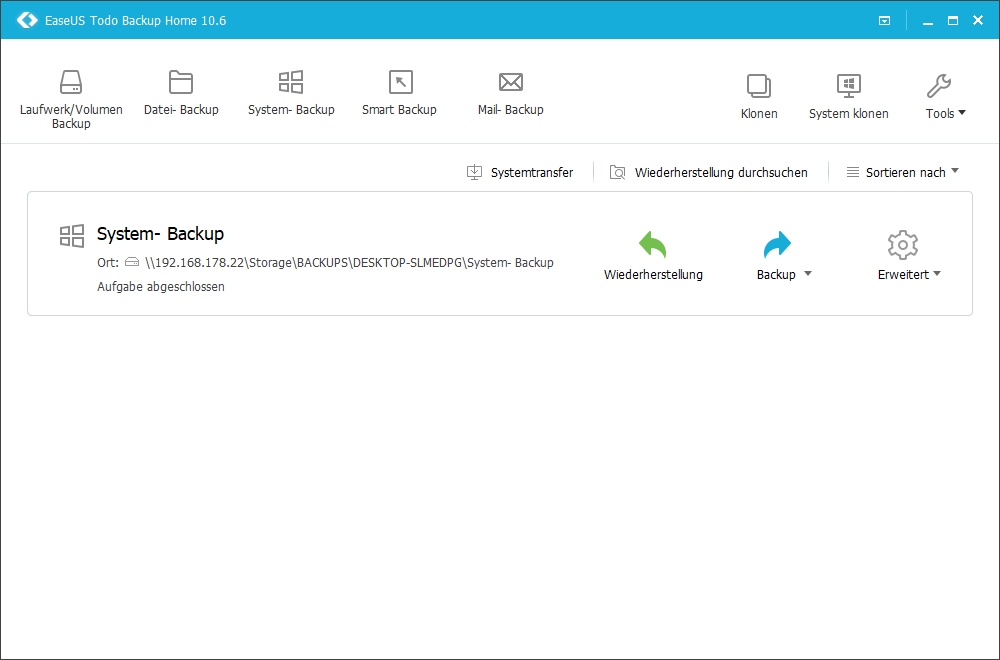Open Laufwerk/Volumen Backup
This screenshot has width=1000, height=660.
71,99
